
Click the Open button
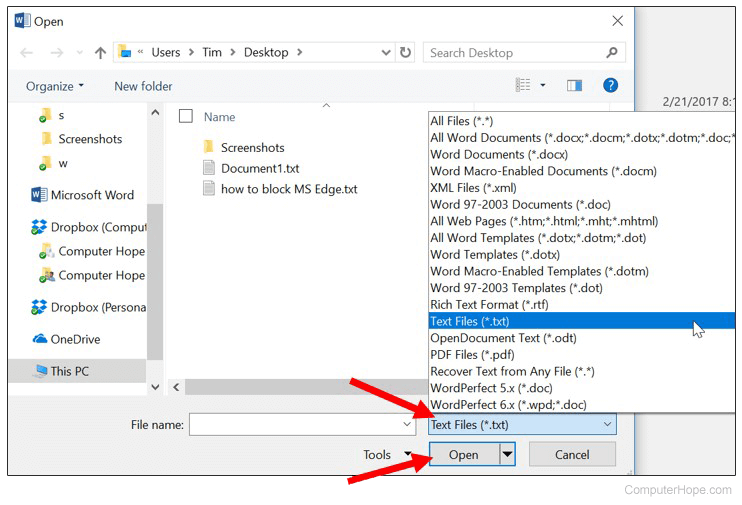(464, 454)
